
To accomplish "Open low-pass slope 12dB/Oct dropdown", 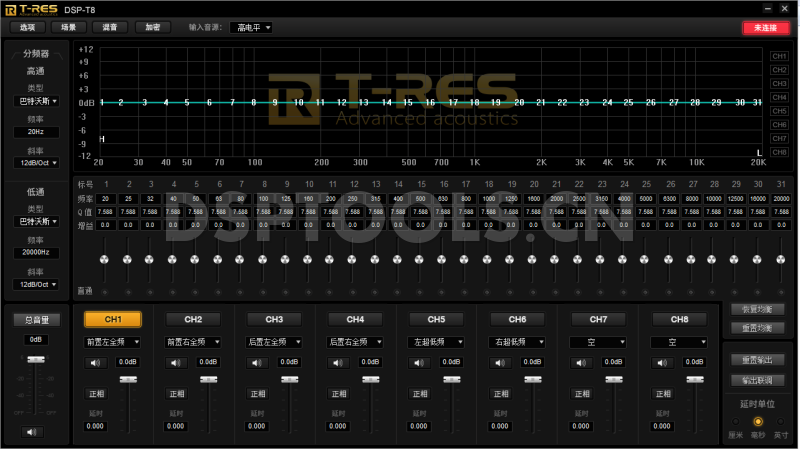I will point(36,285).
